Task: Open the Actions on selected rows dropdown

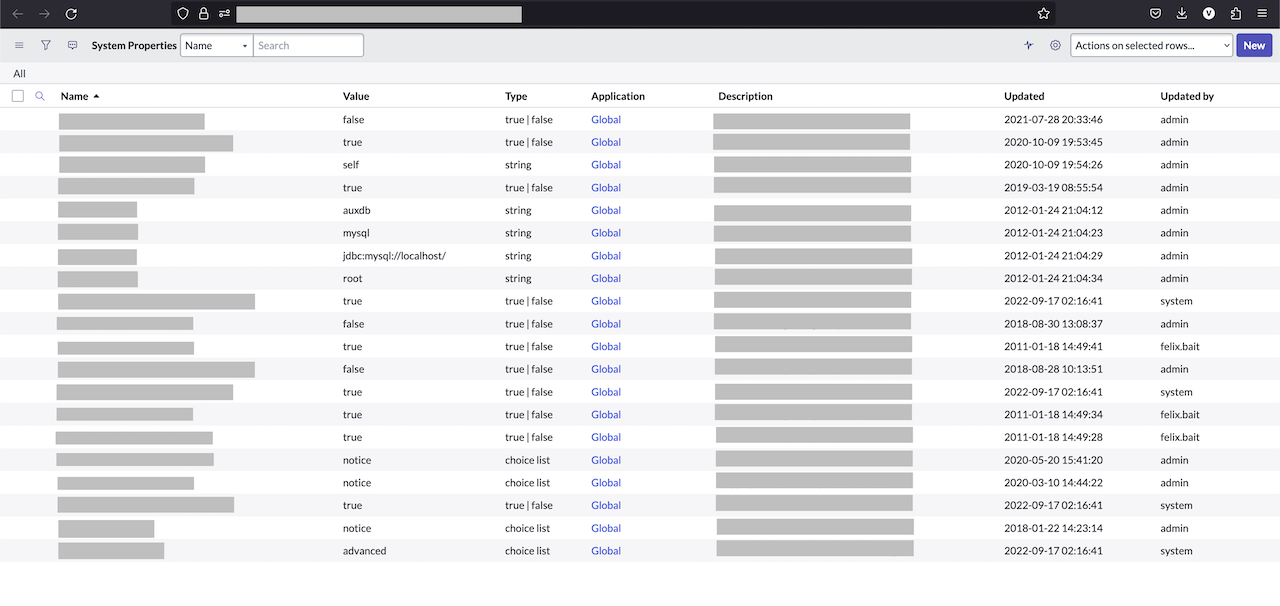Action: (x=1151, y=45)
